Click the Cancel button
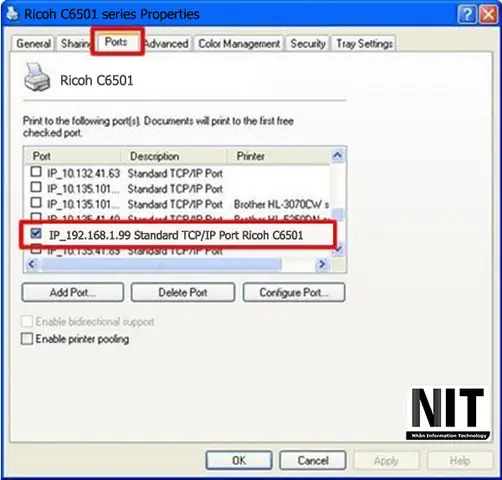The image size is (502, 480). 313,461
